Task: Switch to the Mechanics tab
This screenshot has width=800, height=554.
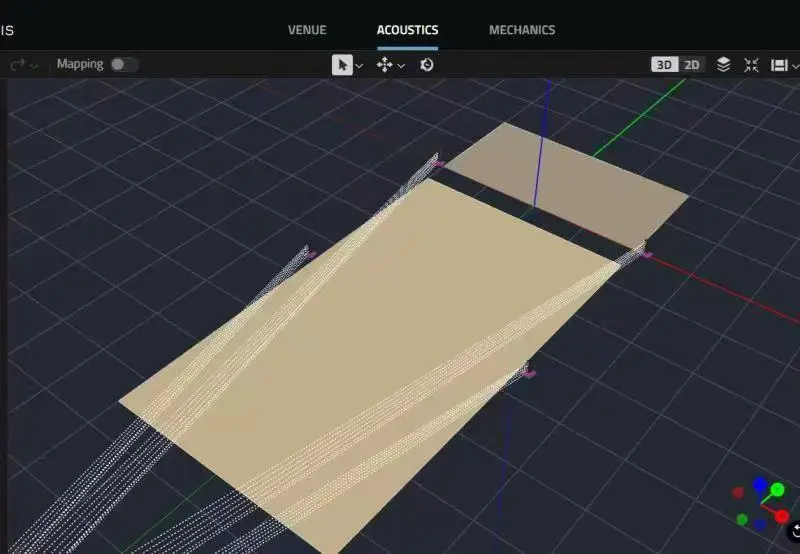Action: tap(522, 30)
